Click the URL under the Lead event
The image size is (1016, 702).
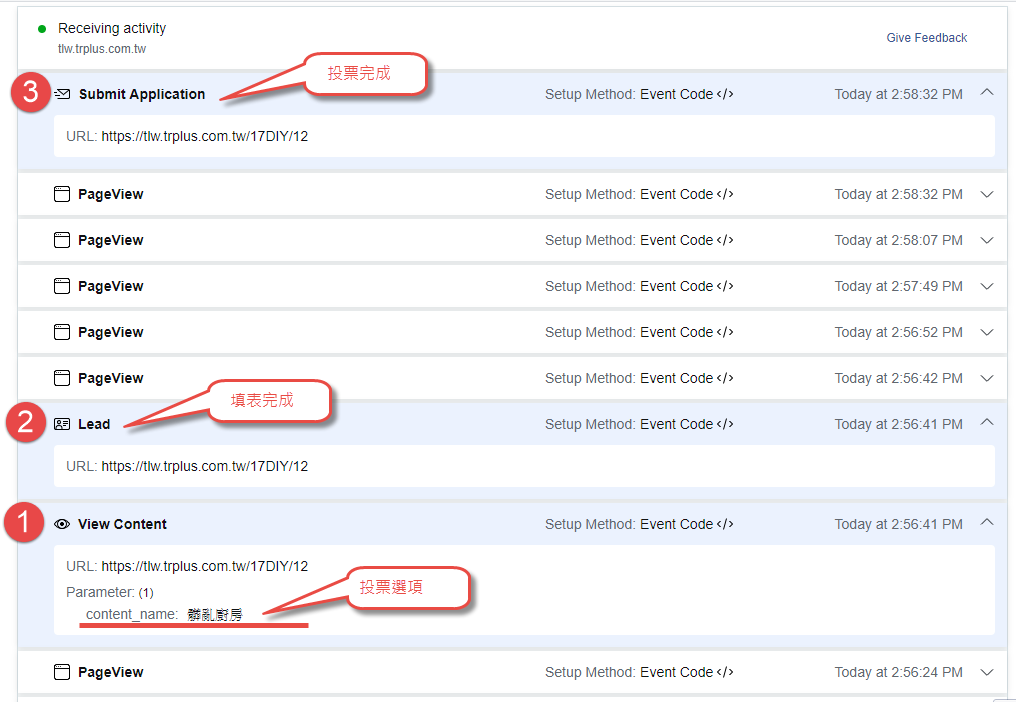click(x=204, y=466)
